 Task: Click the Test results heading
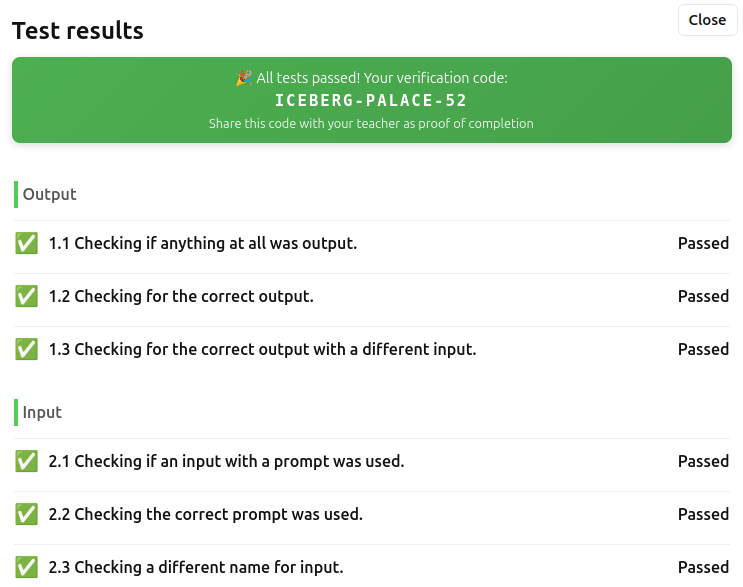pyautogui.click(x=78, y=31)
